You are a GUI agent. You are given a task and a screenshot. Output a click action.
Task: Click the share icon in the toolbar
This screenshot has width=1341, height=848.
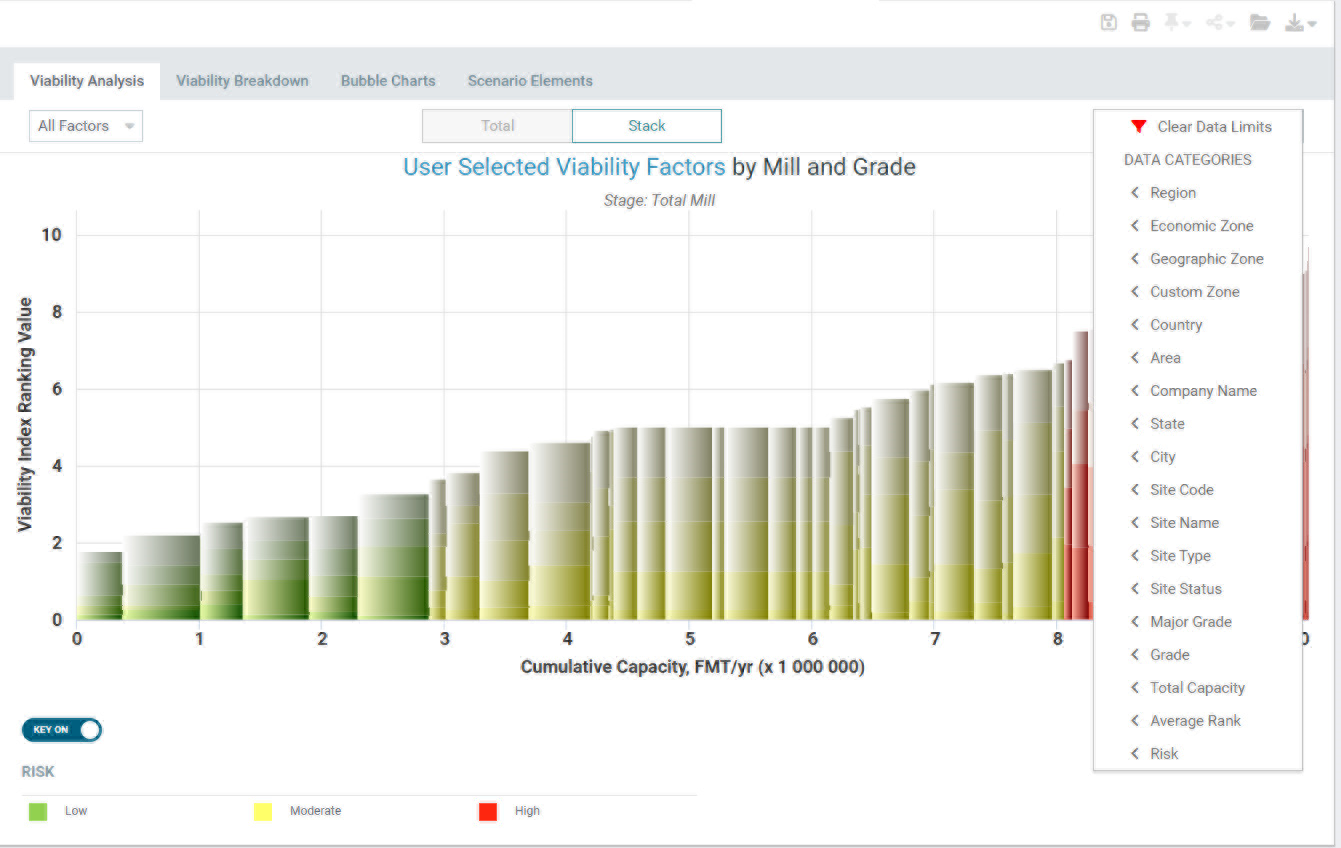1216,21
